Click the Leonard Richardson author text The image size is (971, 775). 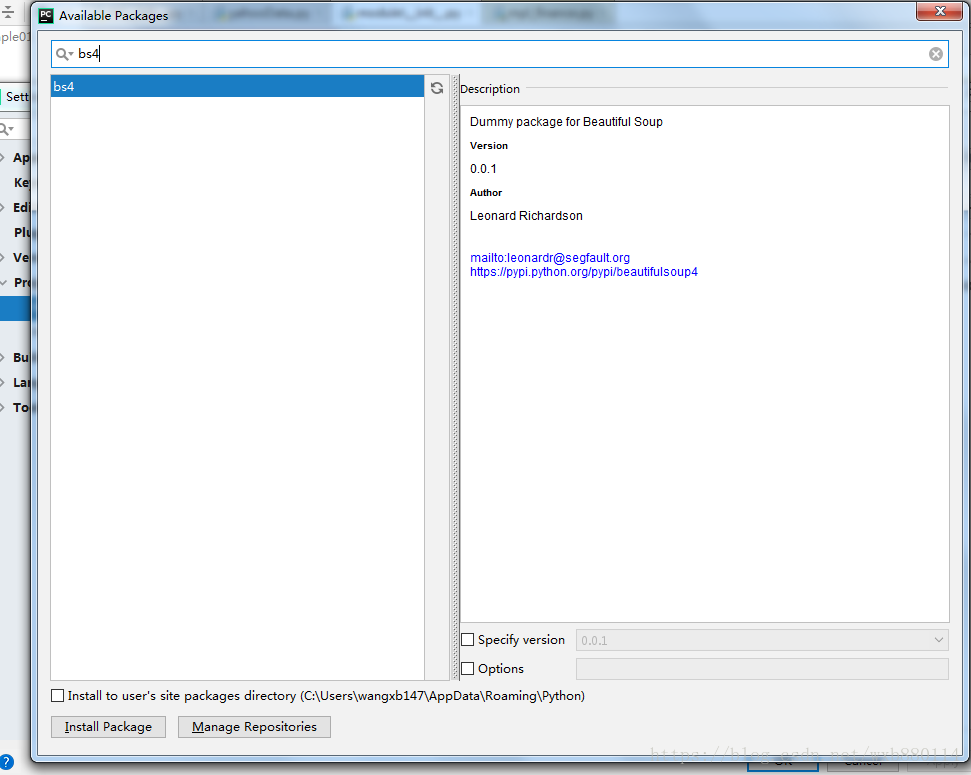pyautogui.click(x=526, y=216)
